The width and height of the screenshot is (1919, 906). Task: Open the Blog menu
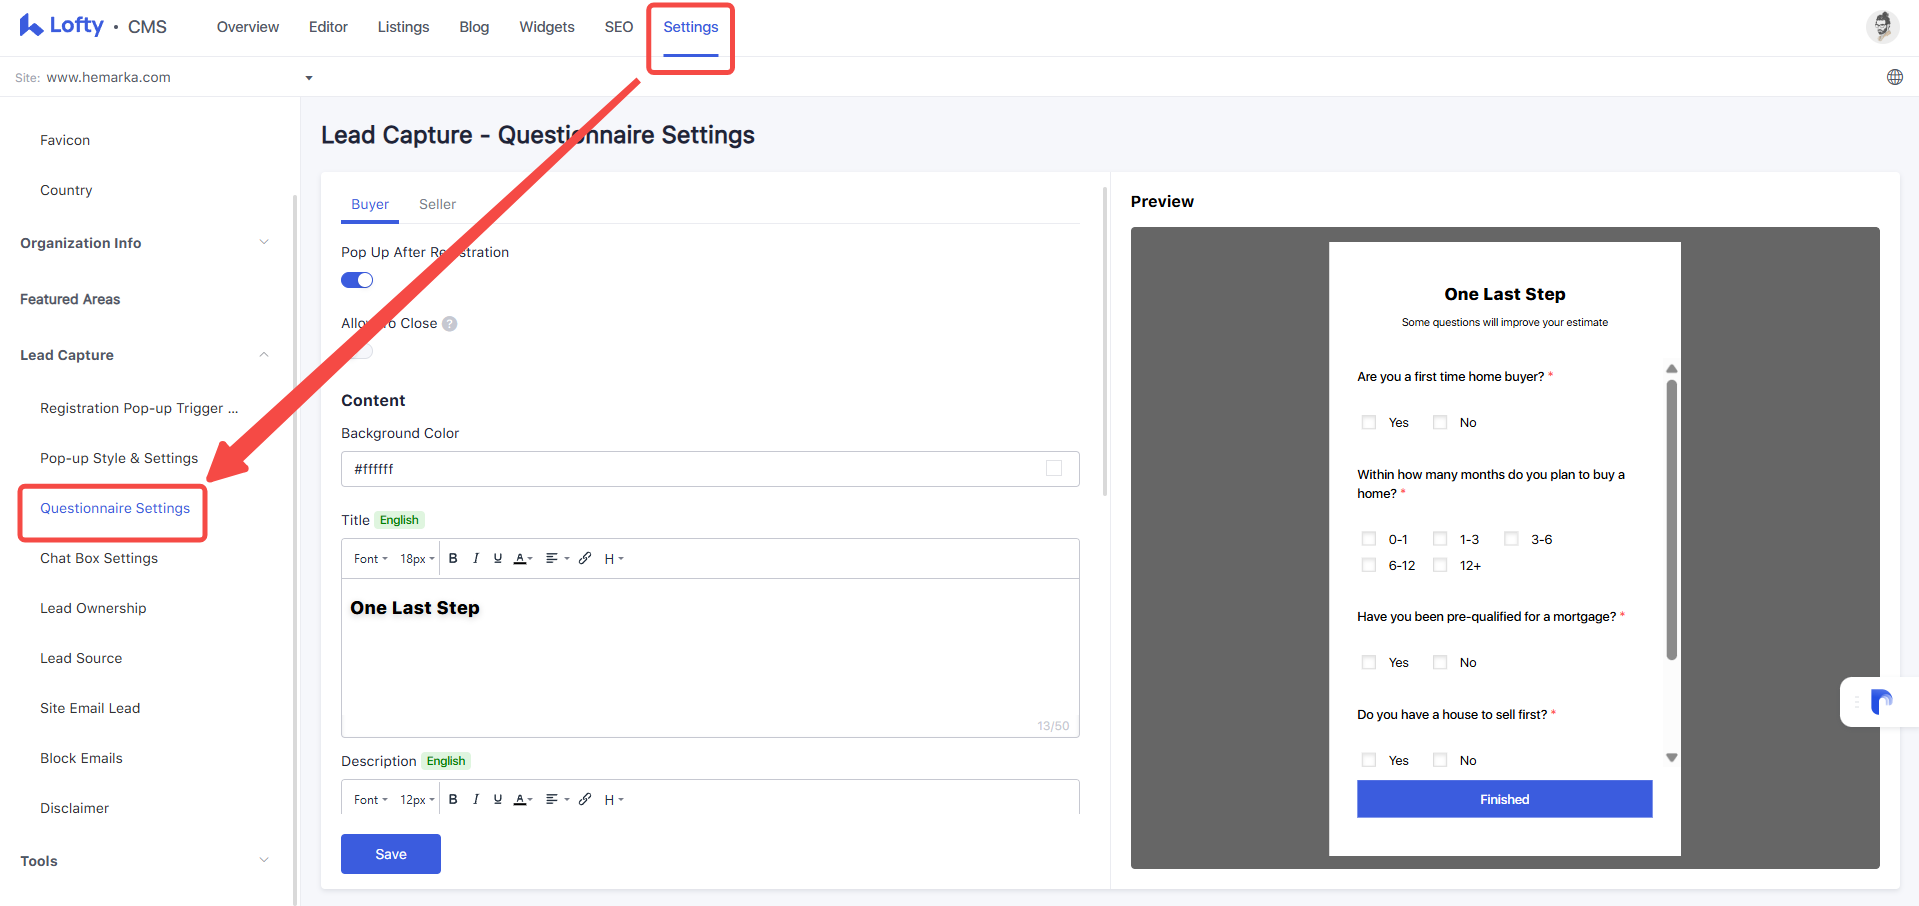tap(474, 27)
